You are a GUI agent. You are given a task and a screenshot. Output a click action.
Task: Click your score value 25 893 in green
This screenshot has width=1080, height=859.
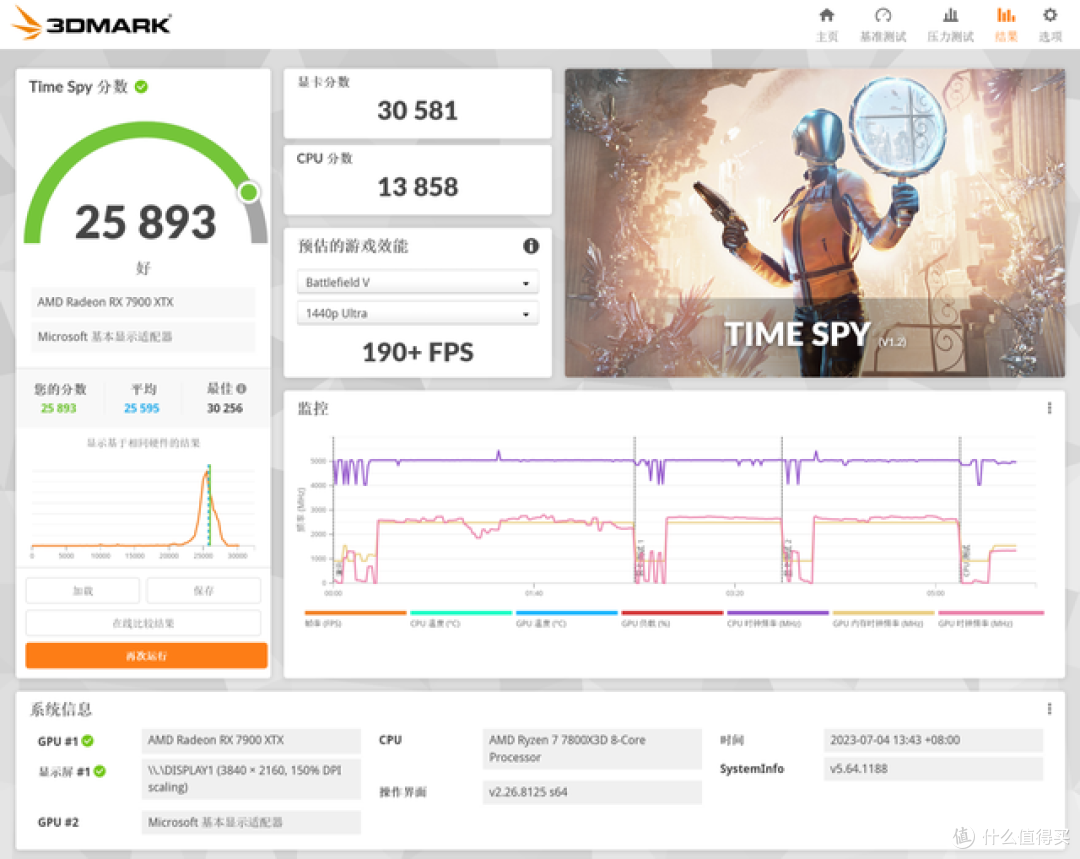[59, 408]
